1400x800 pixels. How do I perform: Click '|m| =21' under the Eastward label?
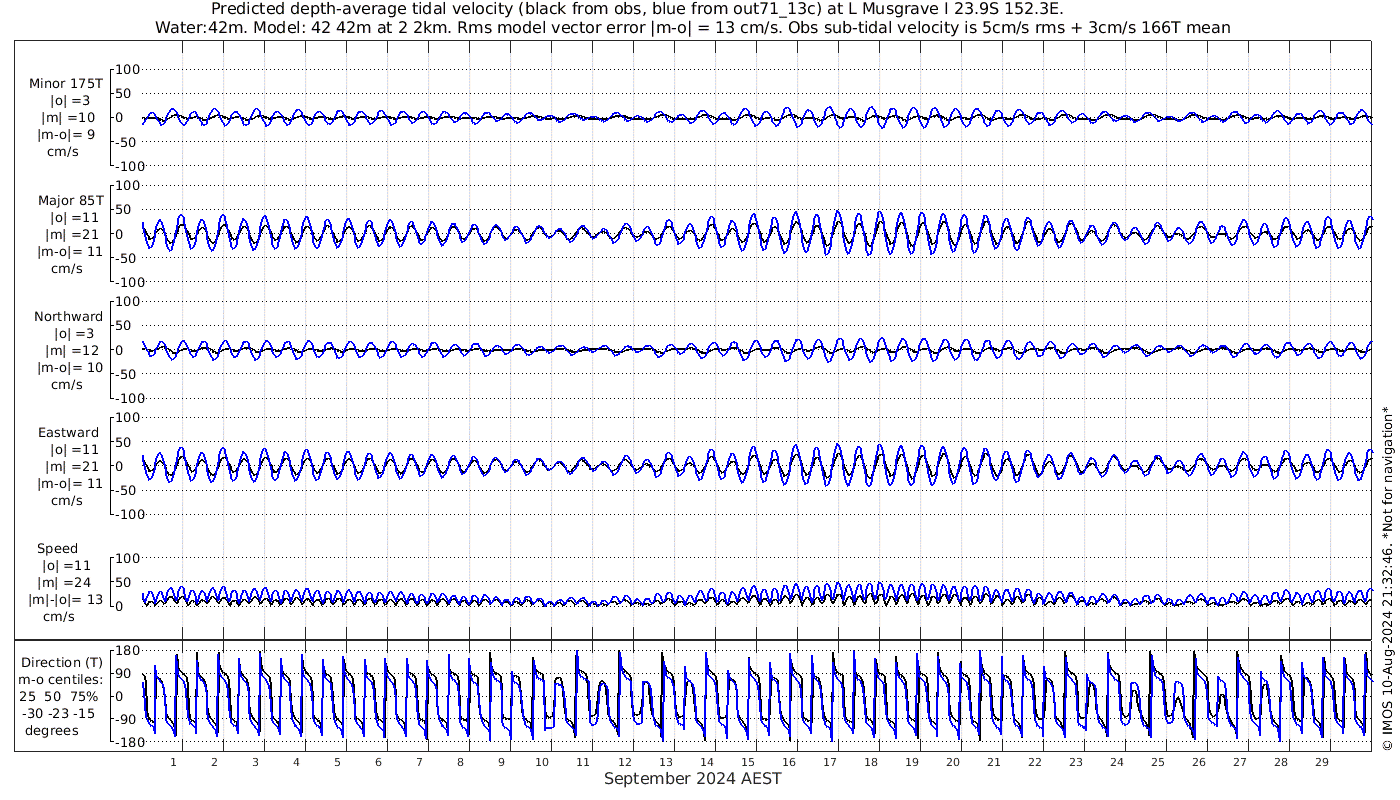(68, 467)
